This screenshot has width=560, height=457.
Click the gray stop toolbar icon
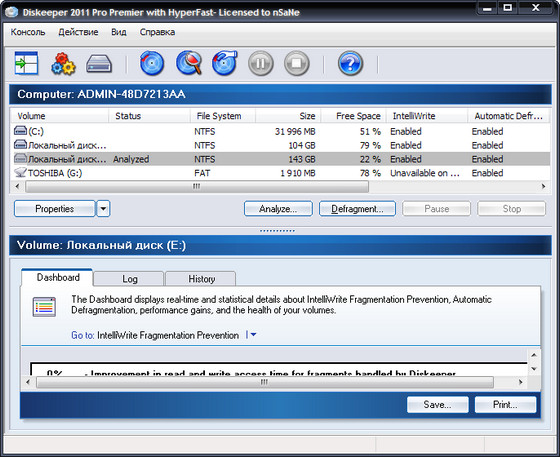296,64
